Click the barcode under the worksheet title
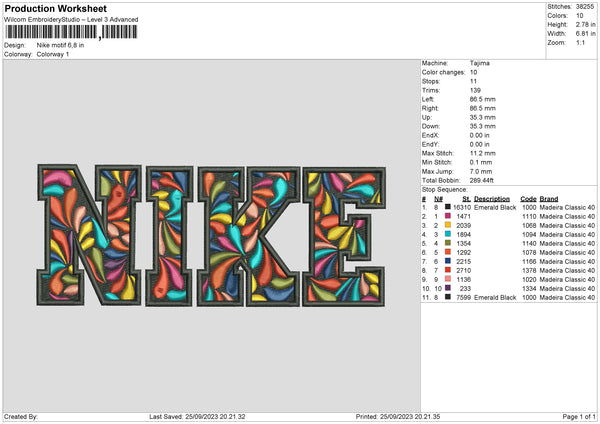The height and width of the screenshot is (424, 600). [71, 32]
